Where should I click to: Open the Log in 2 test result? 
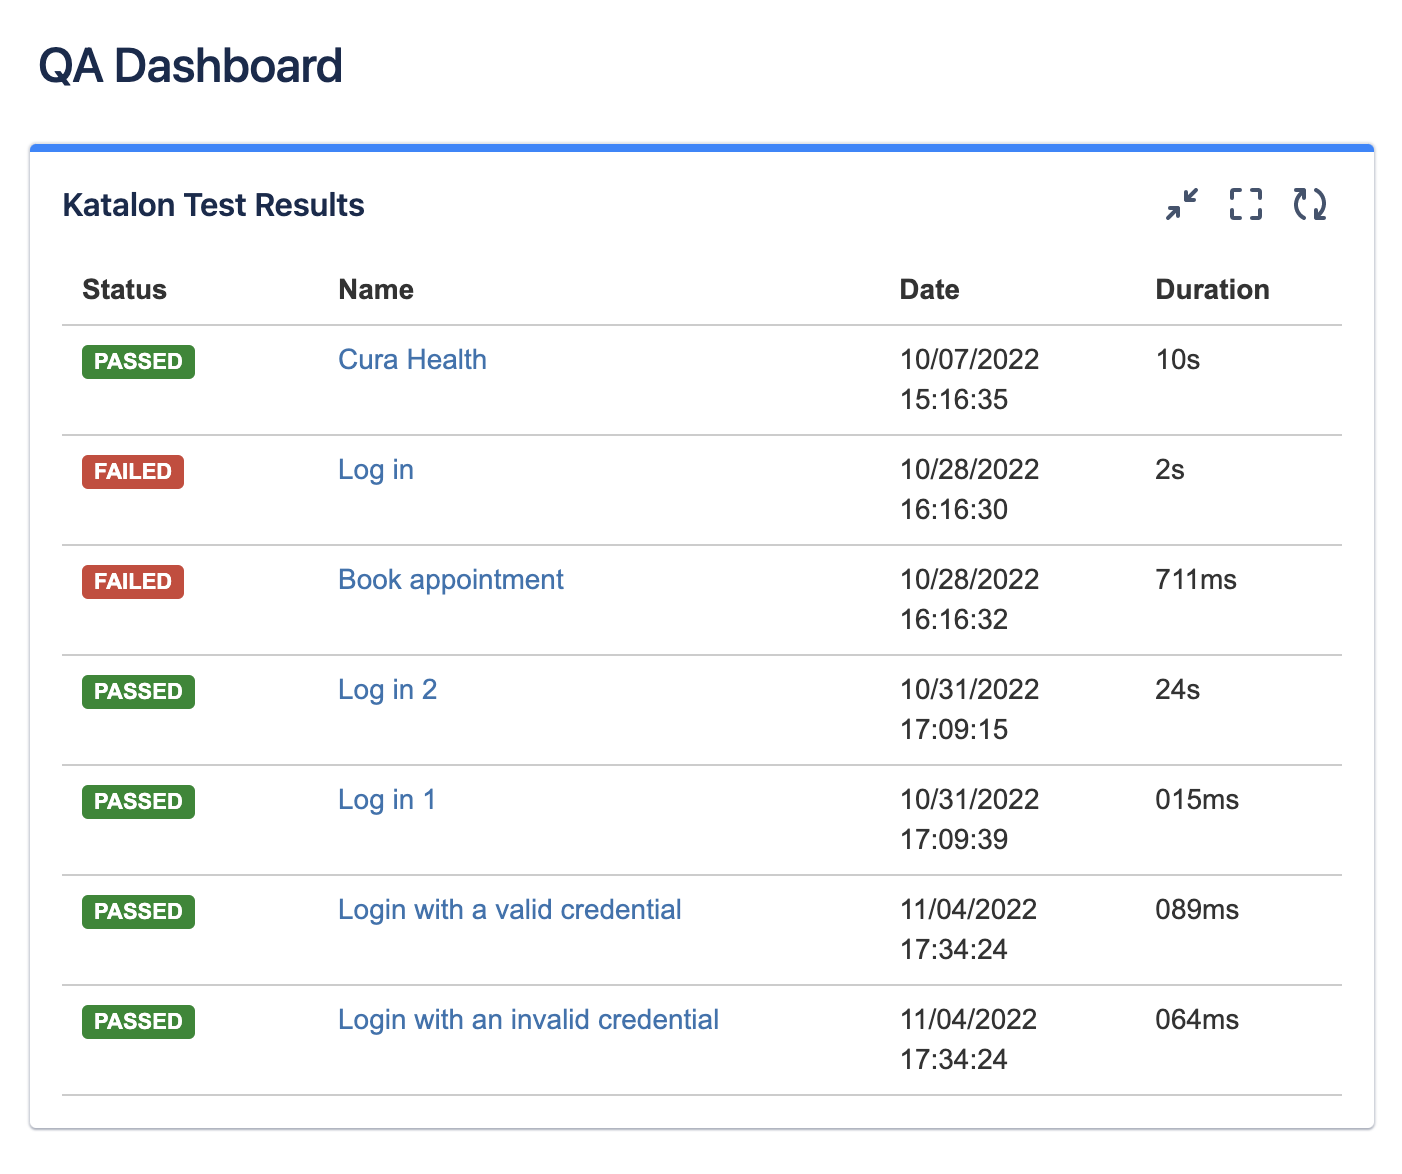tap(388, 689)
